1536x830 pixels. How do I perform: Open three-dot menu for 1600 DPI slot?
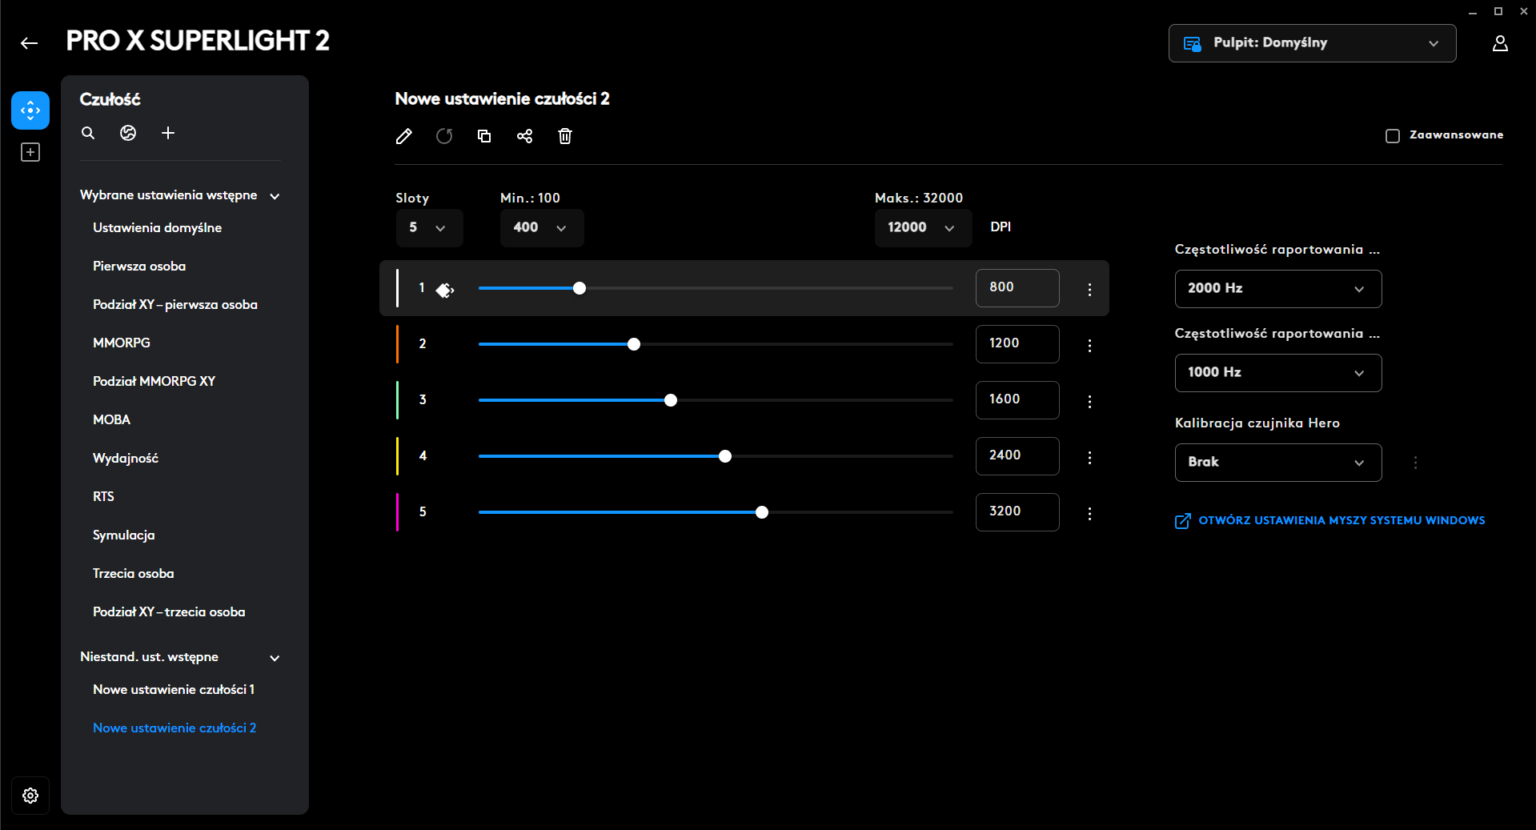[1090, 401]
